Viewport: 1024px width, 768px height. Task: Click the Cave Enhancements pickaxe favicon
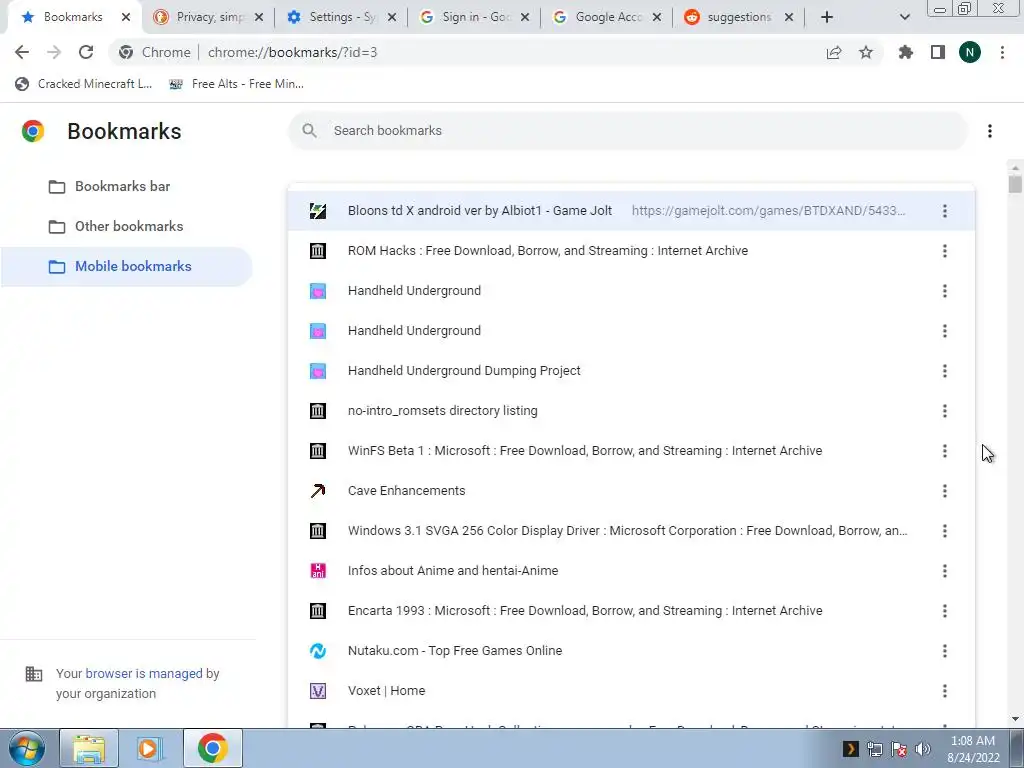pos(318,490)
